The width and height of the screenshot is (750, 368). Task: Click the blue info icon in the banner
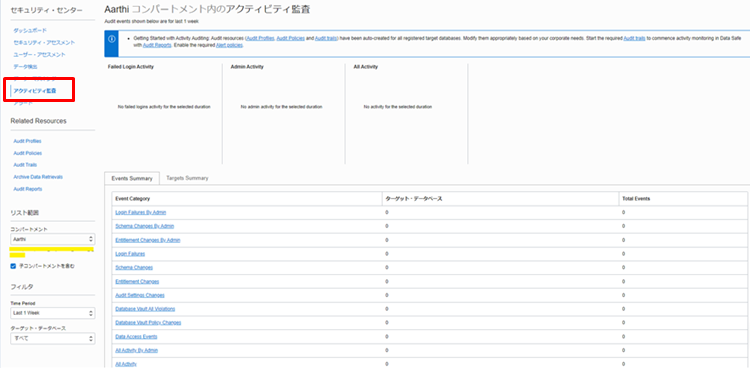point(111,39)
